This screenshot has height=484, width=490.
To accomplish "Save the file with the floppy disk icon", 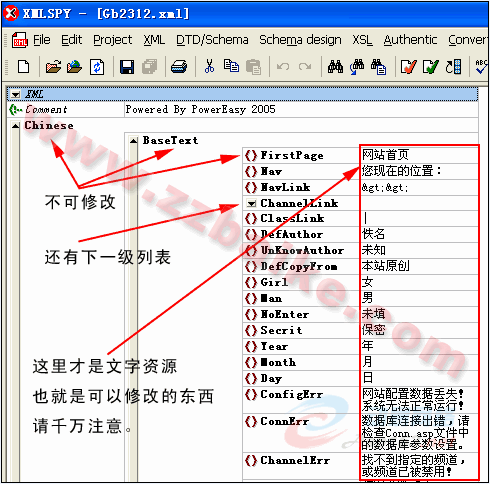I will tap(127, 67).
